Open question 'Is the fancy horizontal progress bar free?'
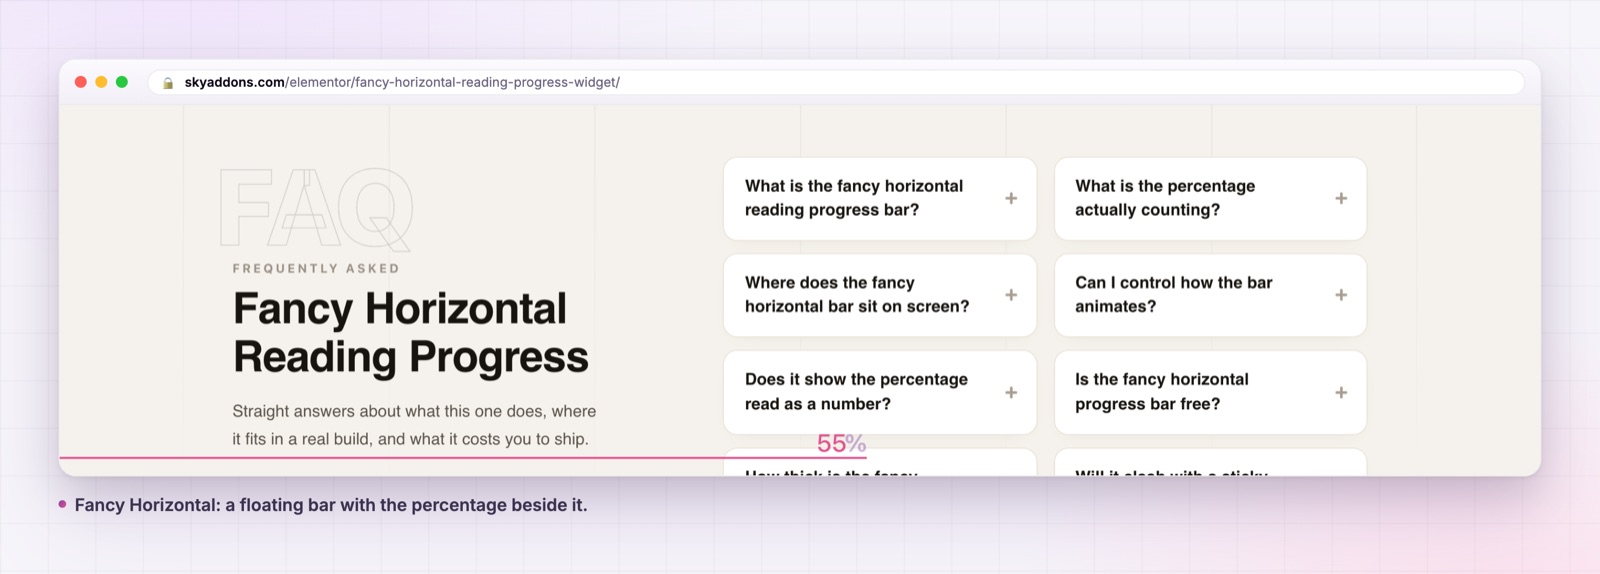Screen dimensions: 1600x574 pyautogui.click(x=1210, y=392)
